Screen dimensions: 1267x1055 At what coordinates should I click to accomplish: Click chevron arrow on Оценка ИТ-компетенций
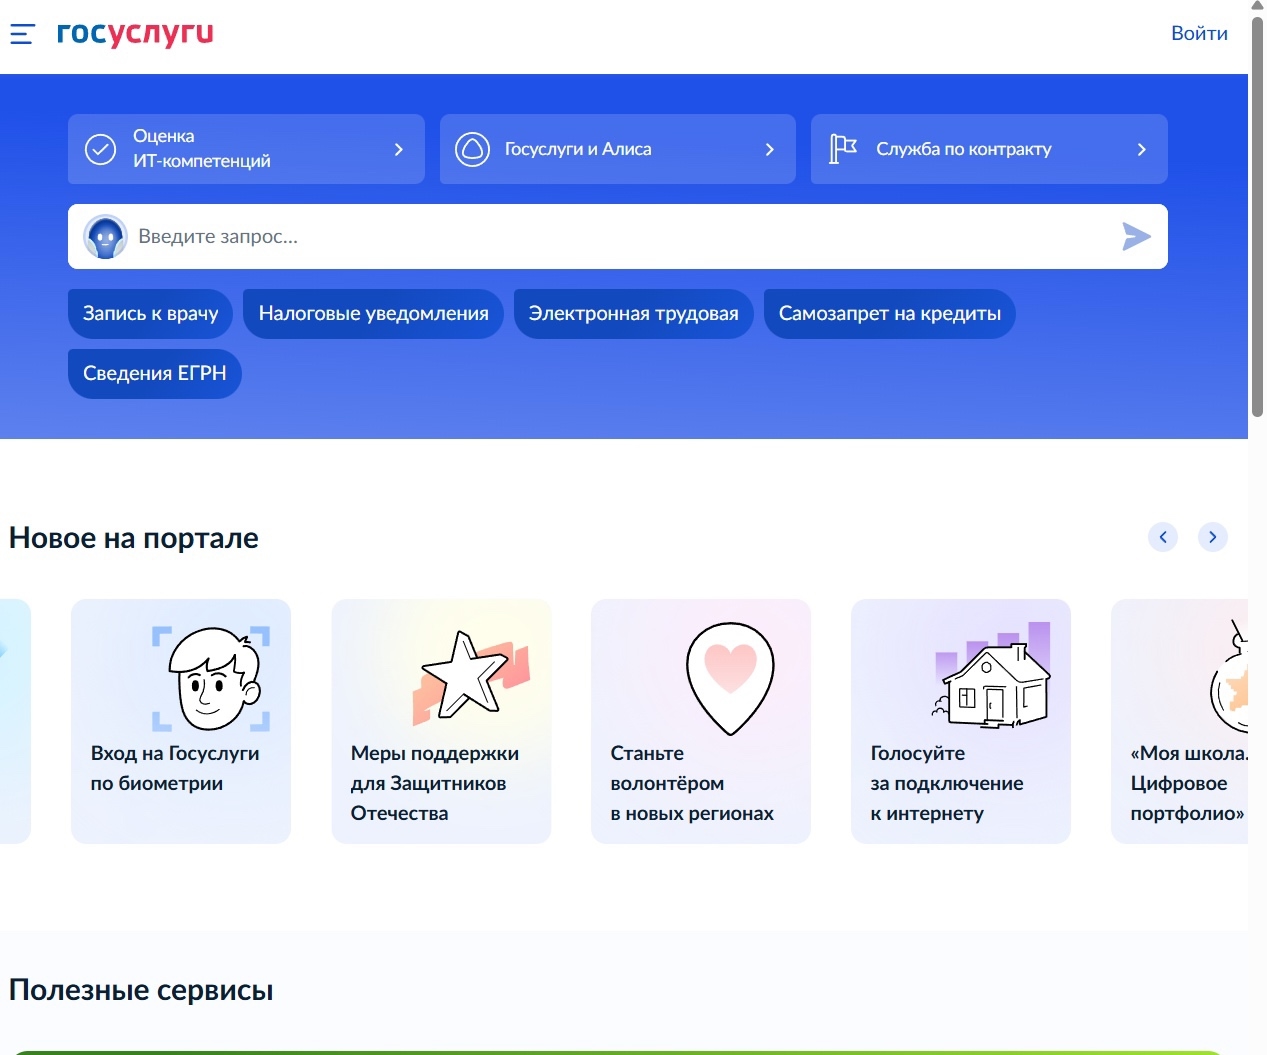point(399,149)
